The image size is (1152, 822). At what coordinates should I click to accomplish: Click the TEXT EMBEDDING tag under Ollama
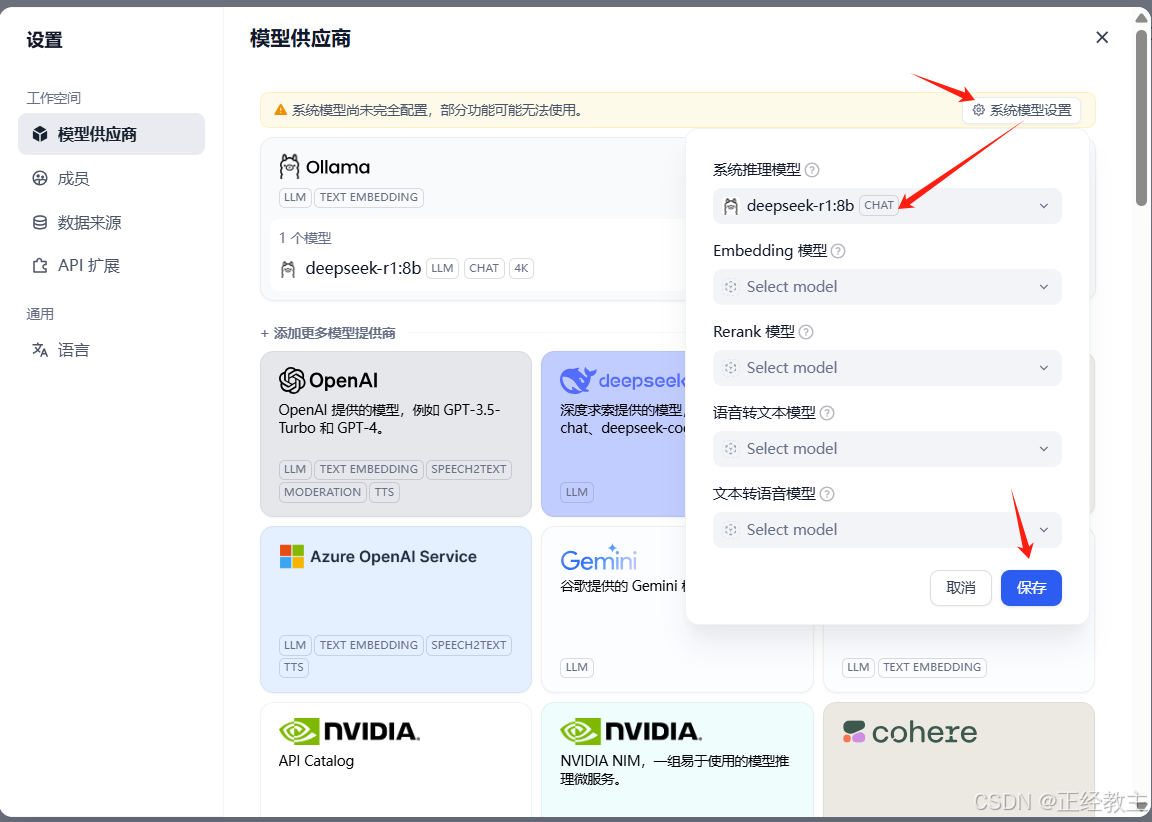point(369,198)
